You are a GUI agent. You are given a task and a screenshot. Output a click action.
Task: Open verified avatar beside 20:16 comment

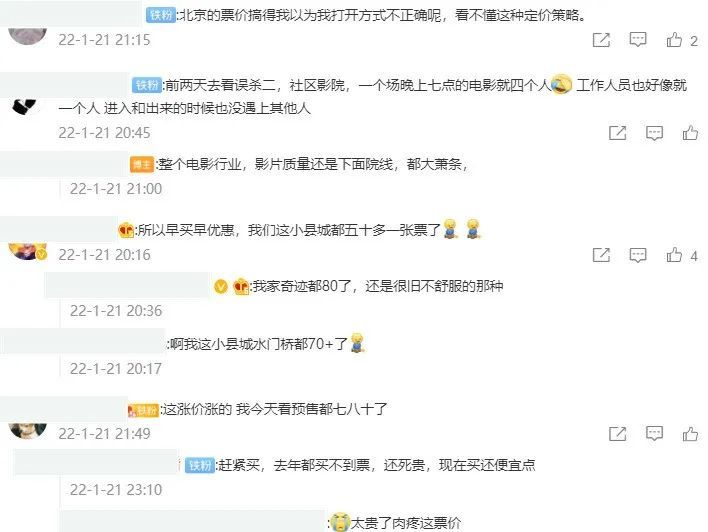(28, 252)
